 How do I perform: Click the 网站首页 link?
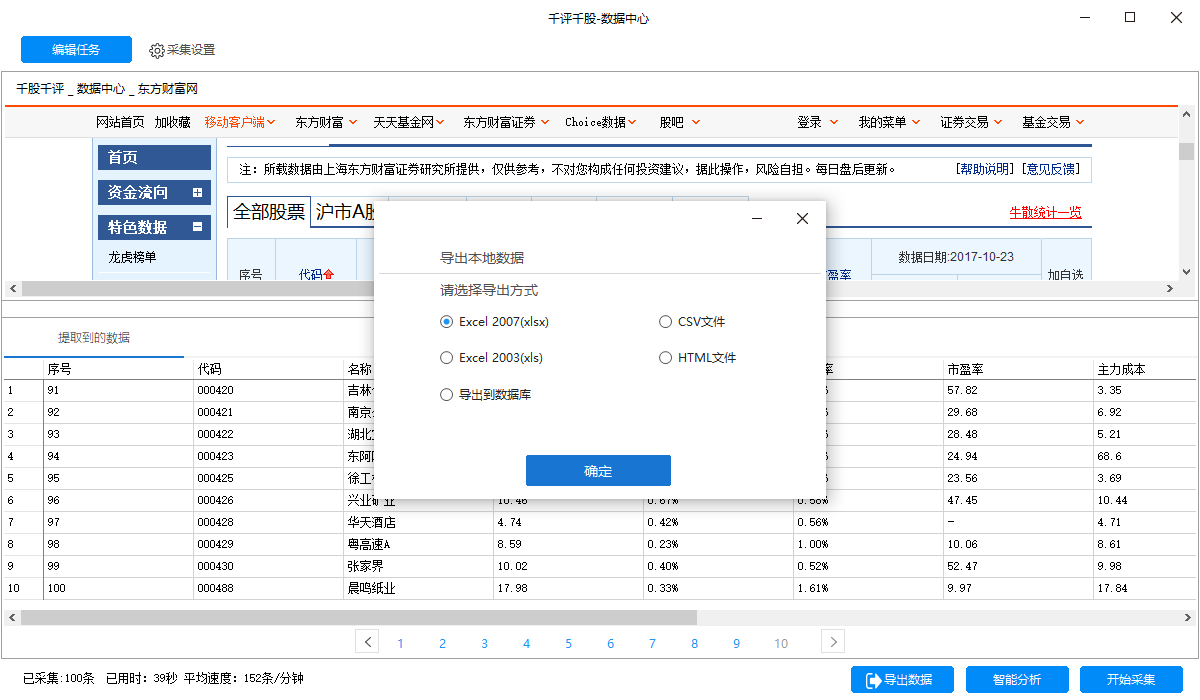[120, 122]
